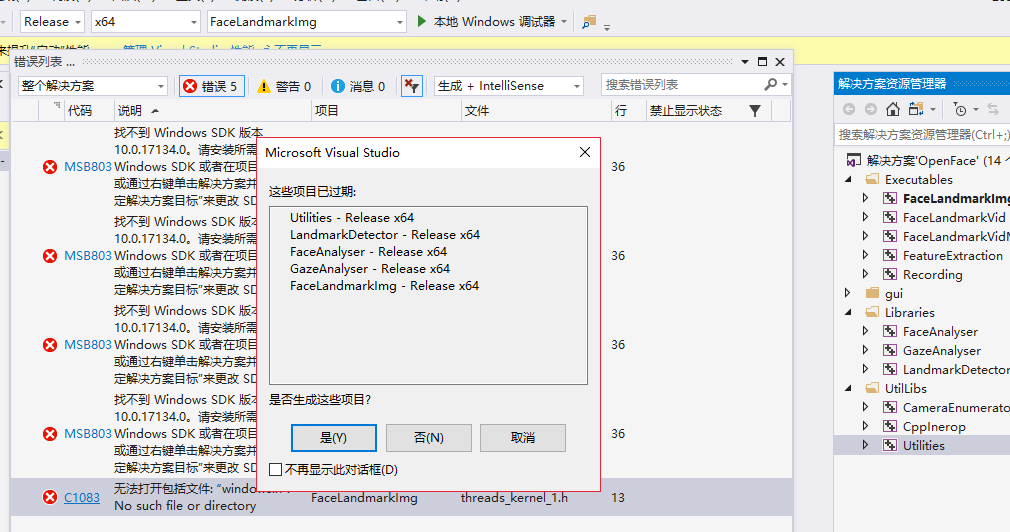The width and height of the screenshot is (1010, 532).
Task: Expand the gui folder in solution tree
Action: (848, 294)
